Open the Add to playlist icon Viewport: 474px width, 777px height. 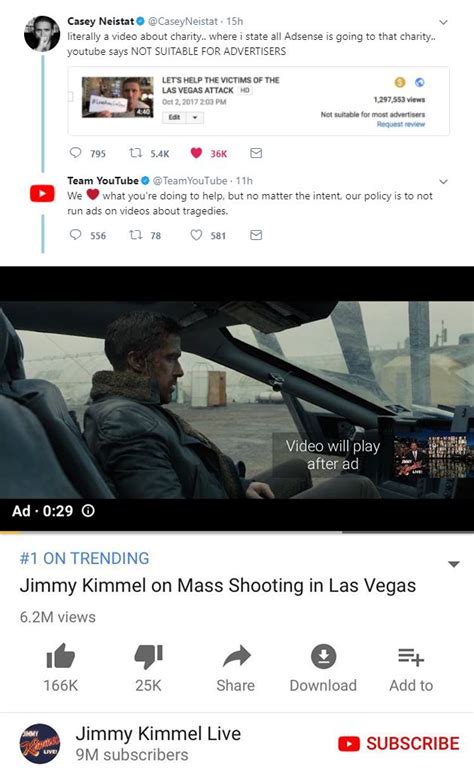click(x=411, y=657)
